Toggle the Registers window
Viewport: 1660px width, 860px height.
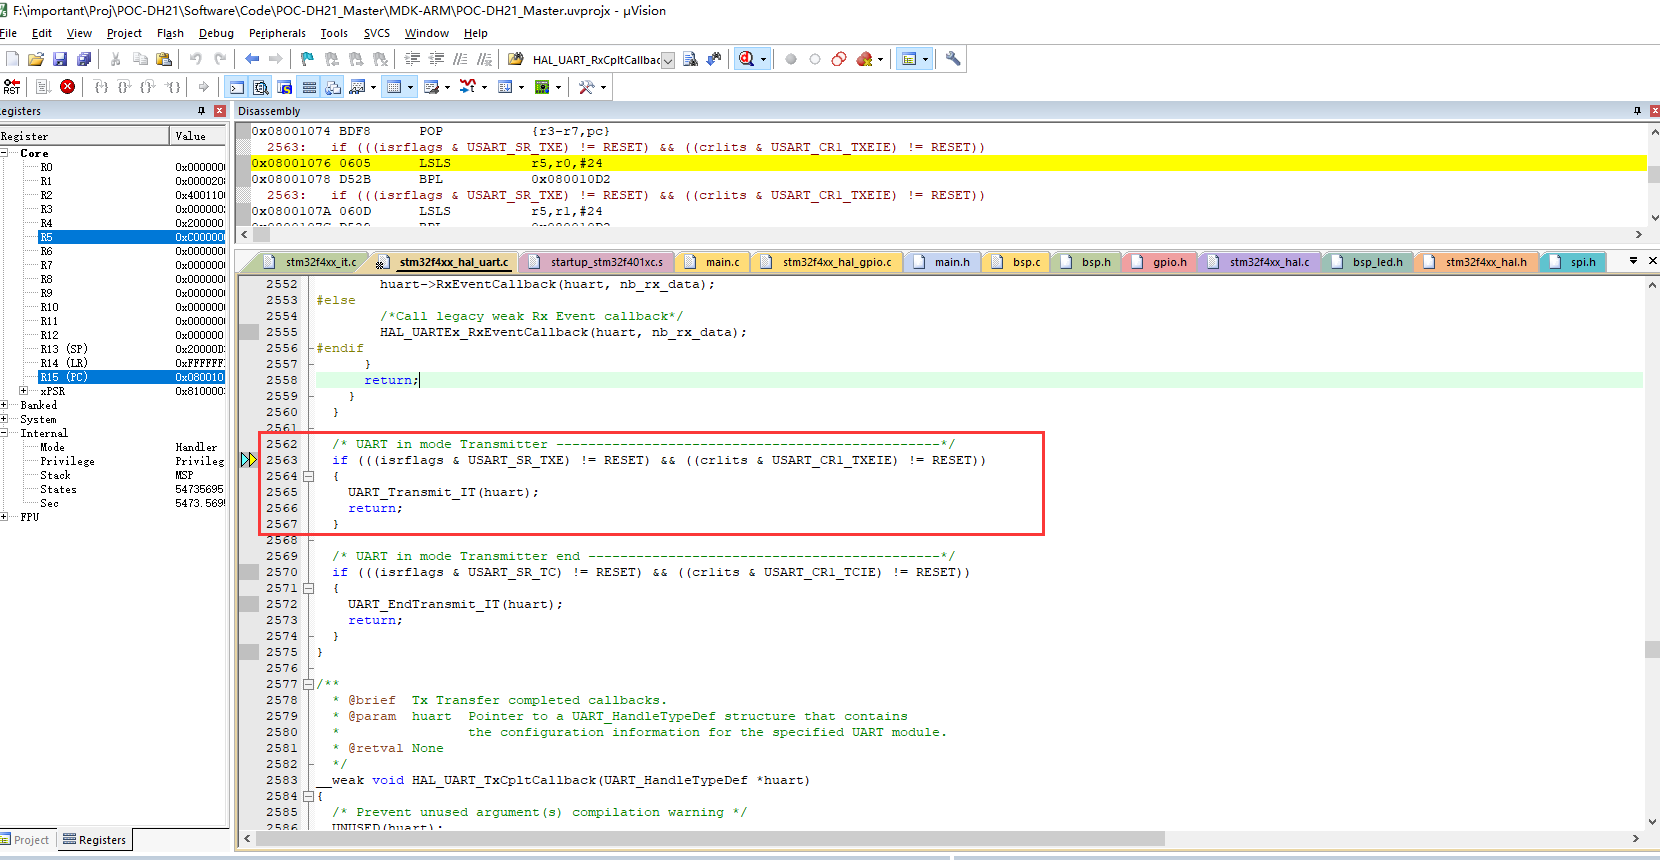point(309,87)
